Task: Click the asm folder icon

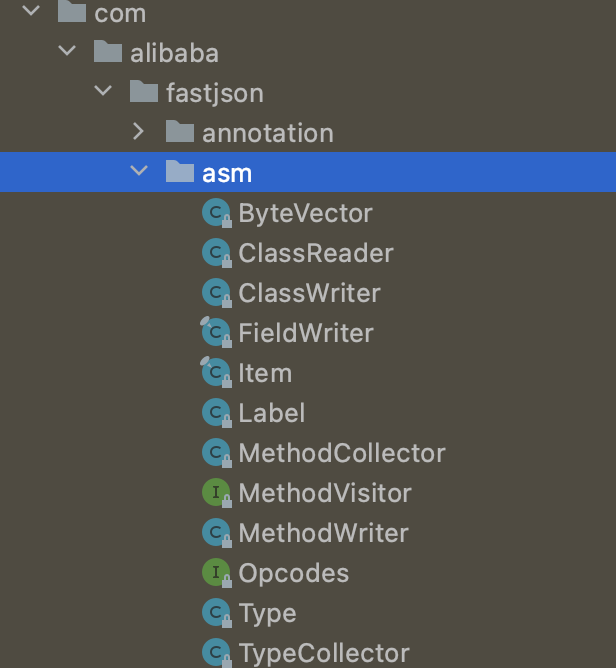Action: [180, 172]
